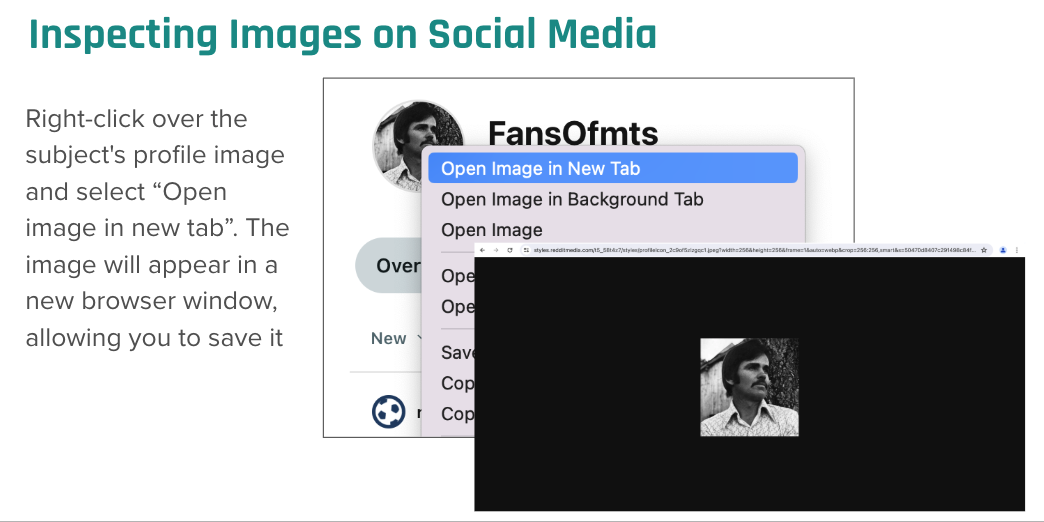Click the Inspecting Images on Social Media title

click(x=342, y=34)
